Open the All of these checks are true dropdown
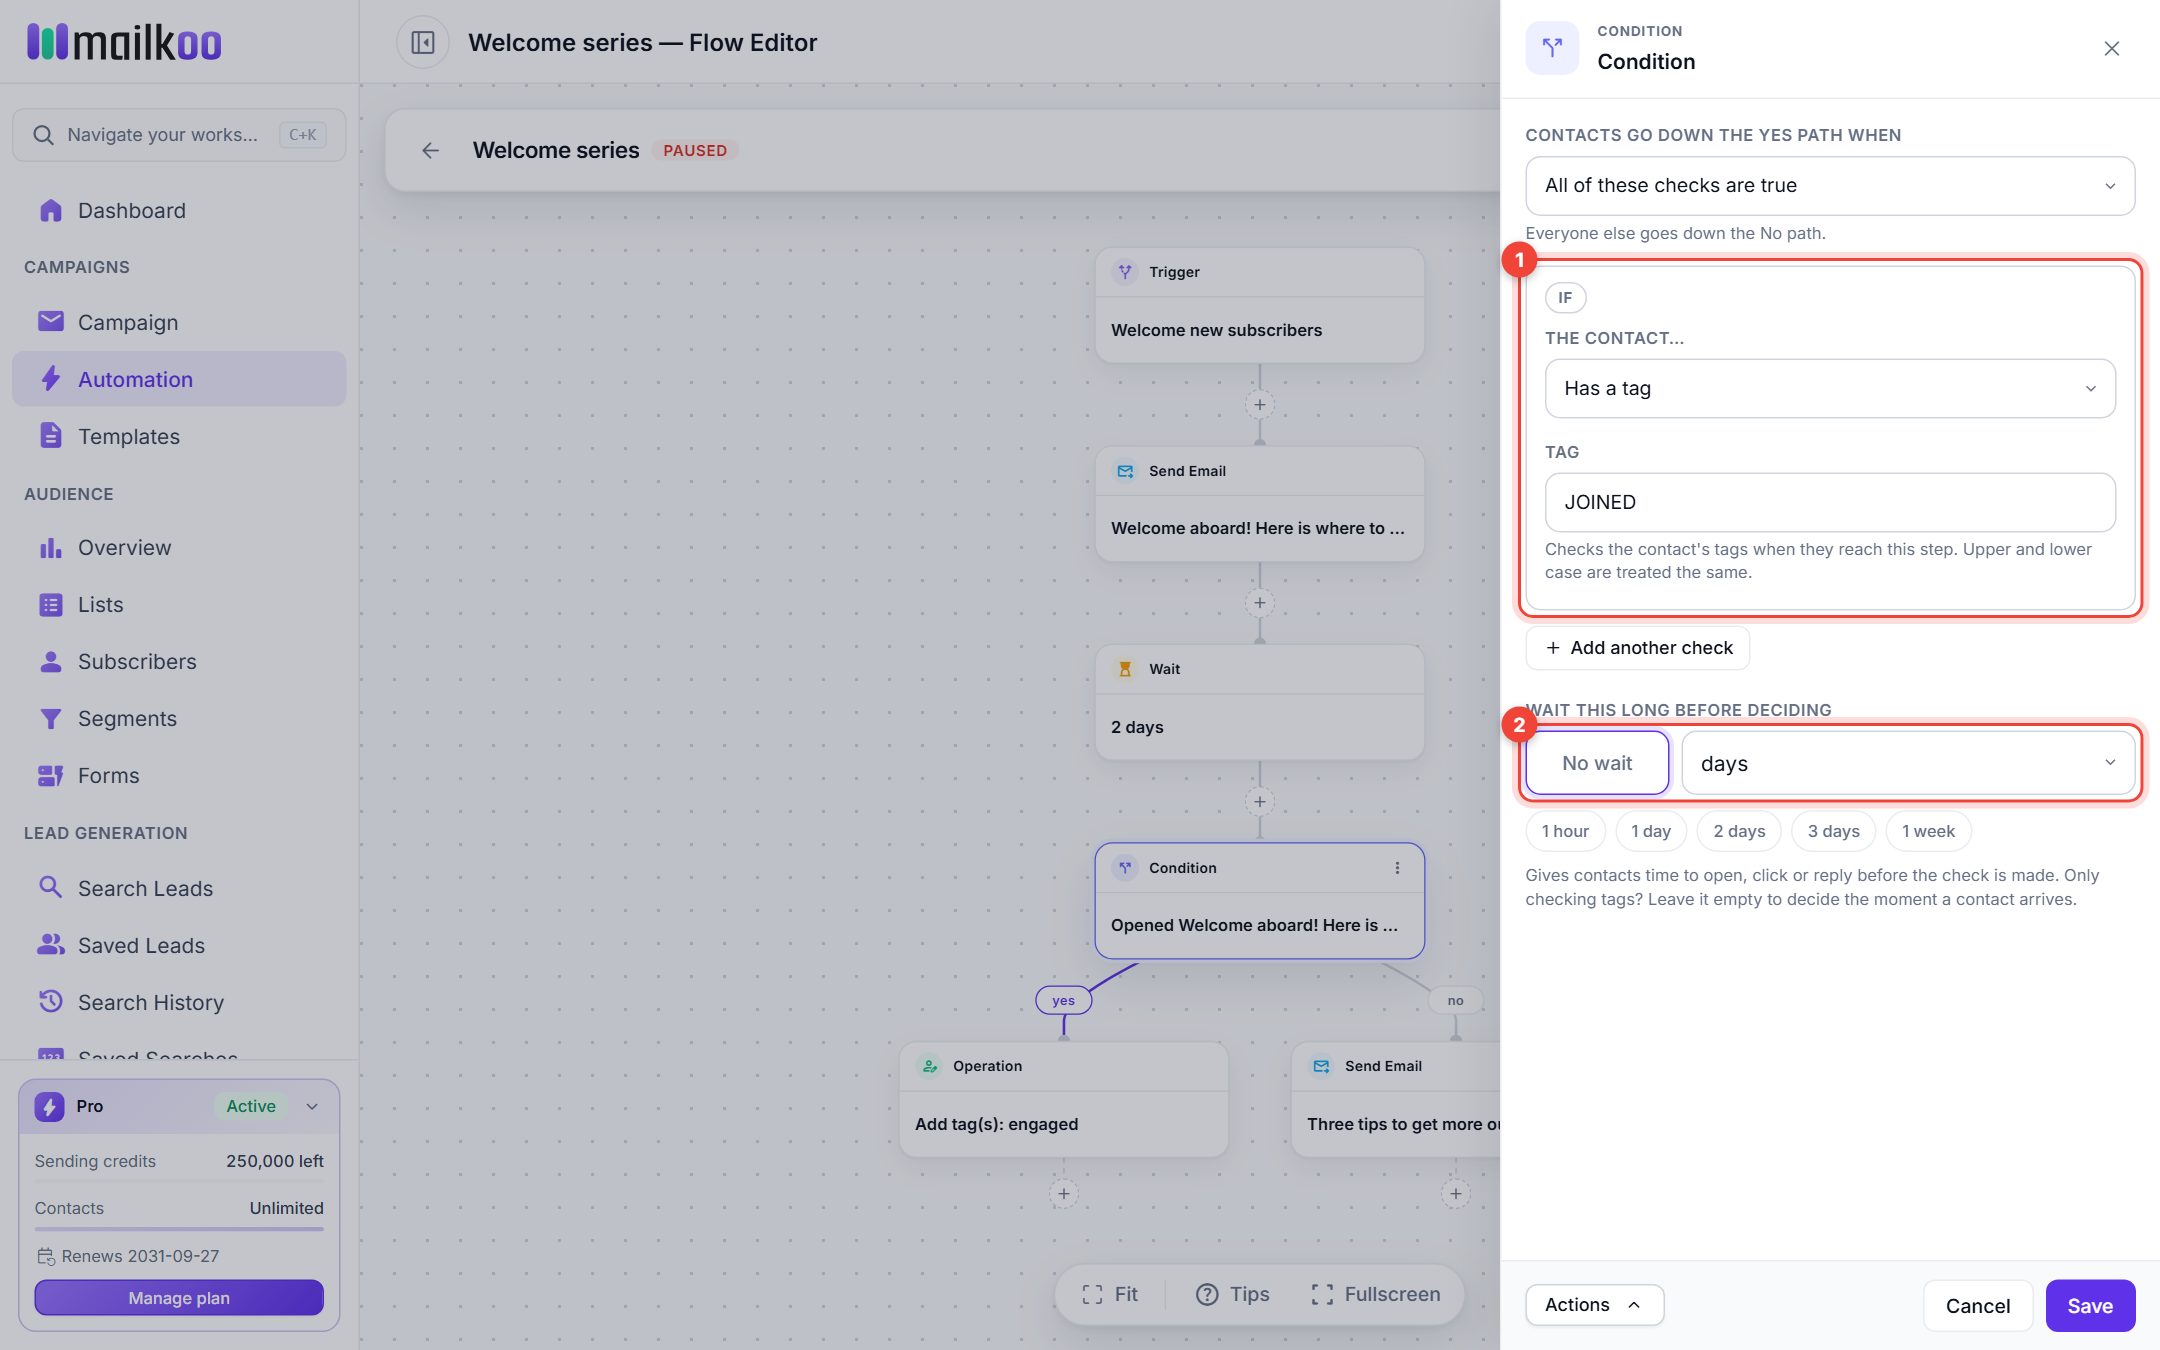2160x1350 pixels. click(1830, 186)
